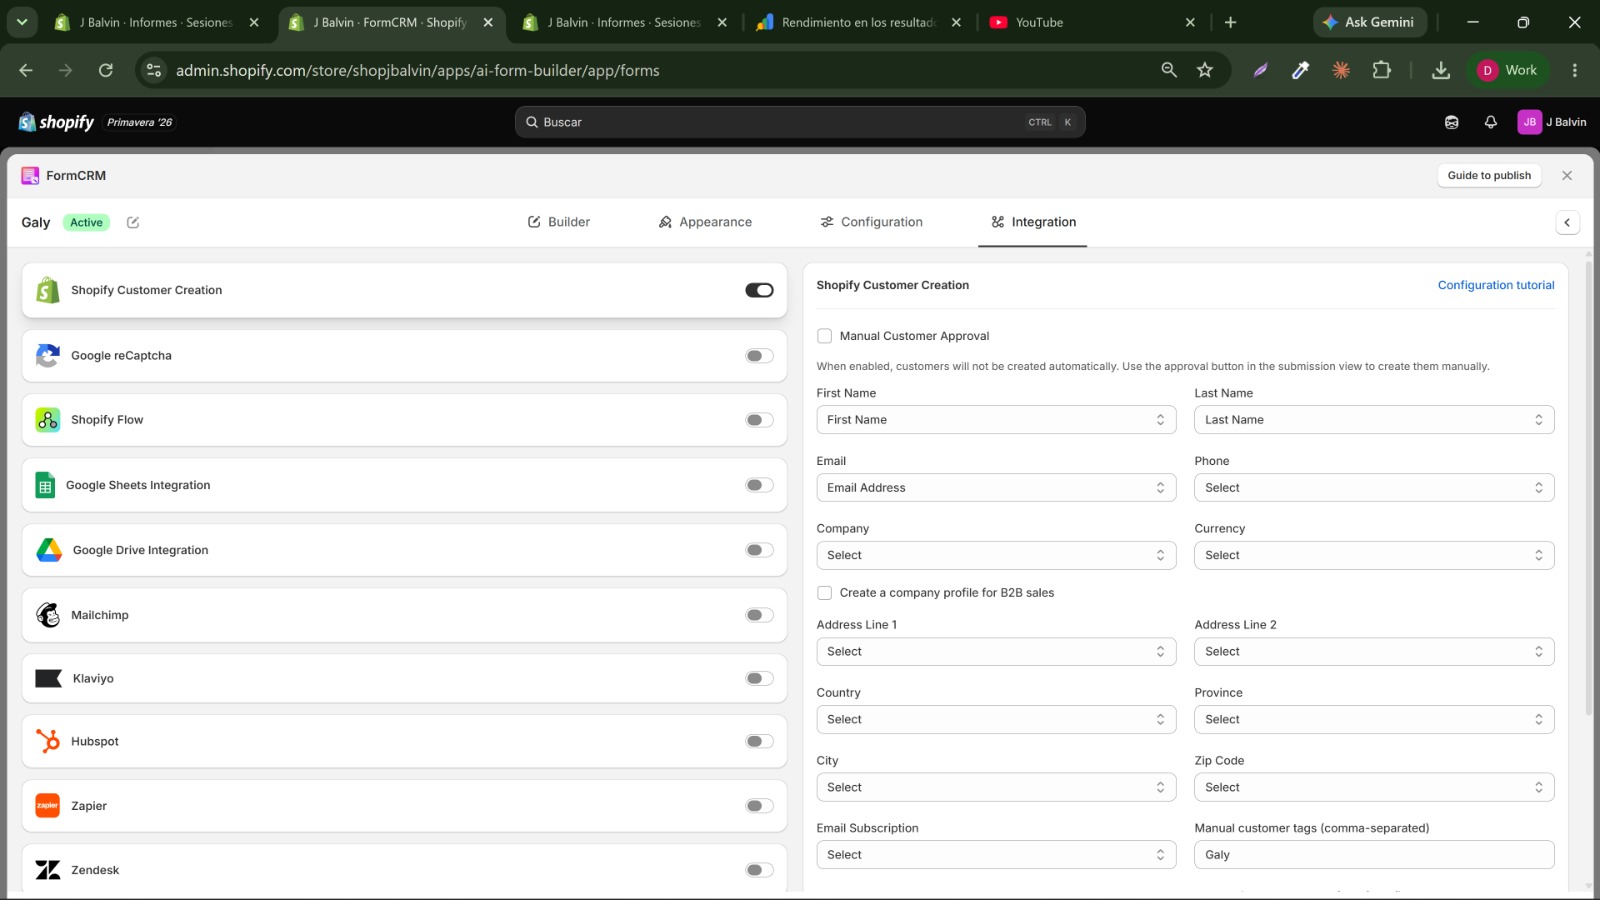Click the Hubspot sprocket icon
1600x900 pixels.
(x=48, y=741)
